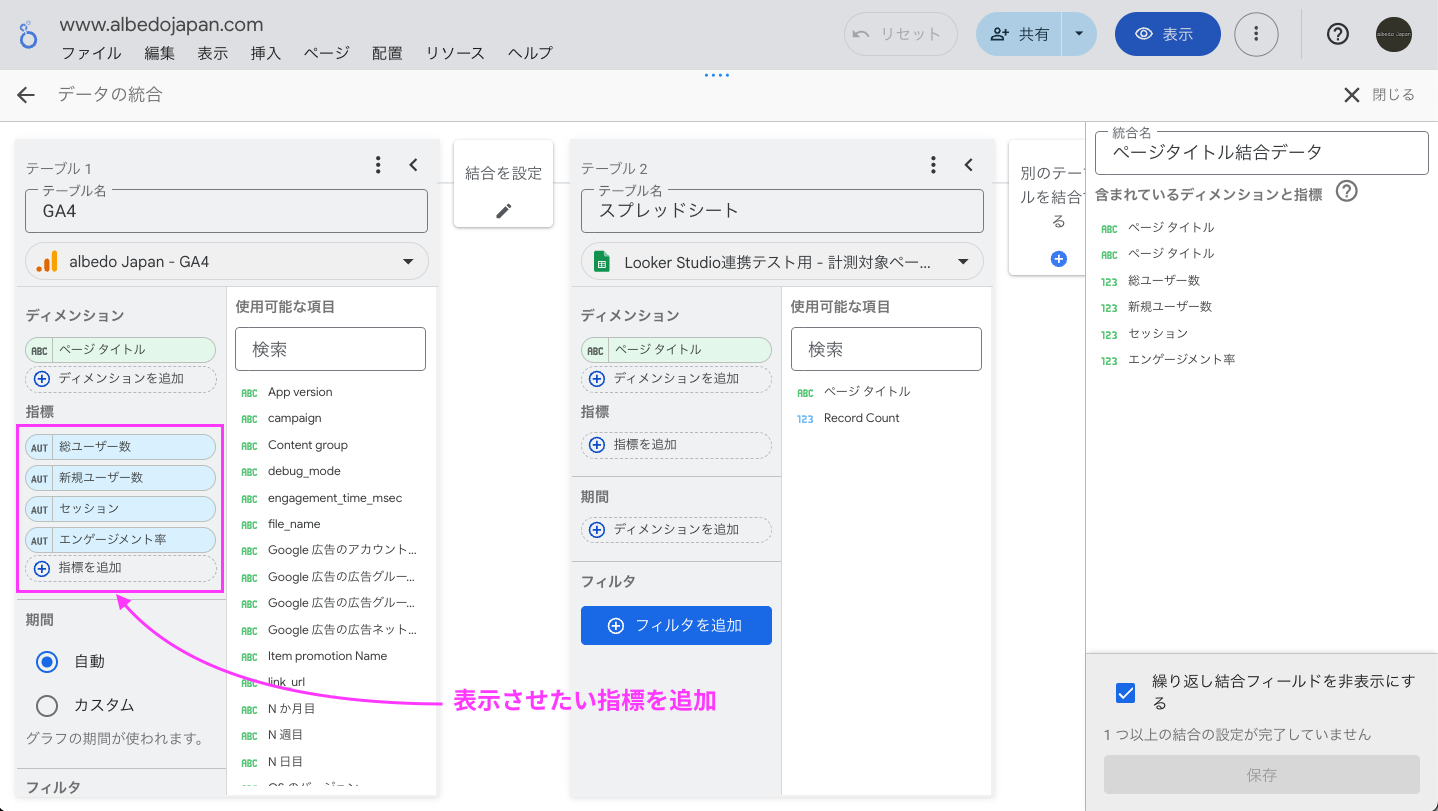
Task: Collapse Table 1 panel with the chevron
Action: tap(413, 164)
